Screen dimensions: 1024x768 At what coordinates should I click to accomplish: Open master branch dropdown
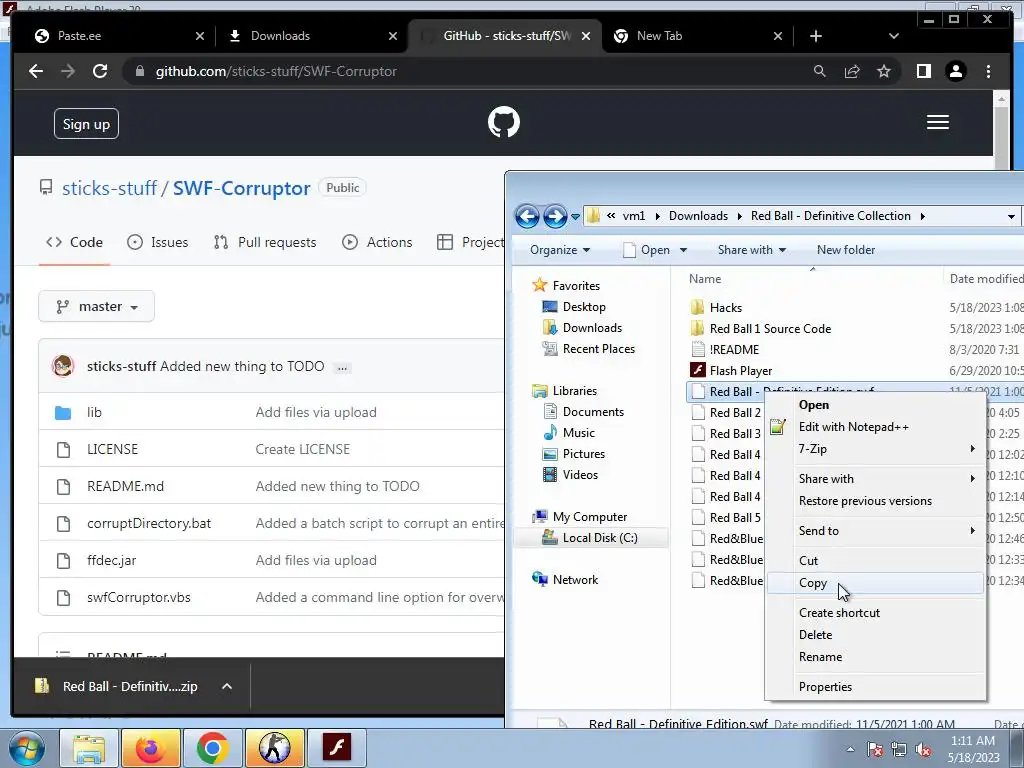point(97,306)
